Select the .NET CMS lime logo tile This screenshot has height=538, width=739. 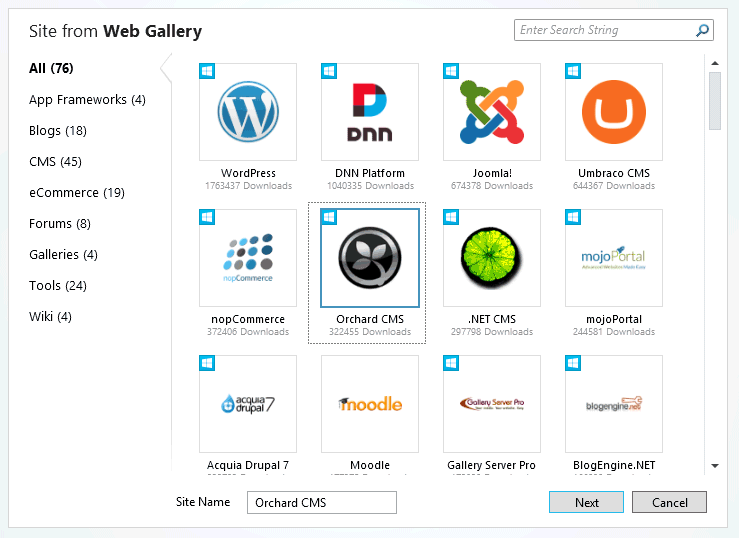492,258
